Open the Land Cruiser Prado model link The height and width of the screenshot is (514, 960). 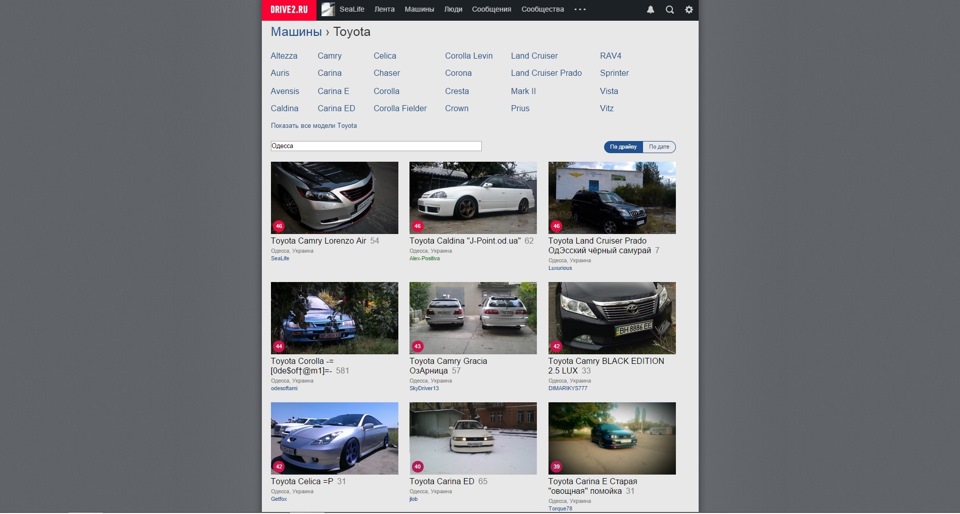(x=546, y=73)
